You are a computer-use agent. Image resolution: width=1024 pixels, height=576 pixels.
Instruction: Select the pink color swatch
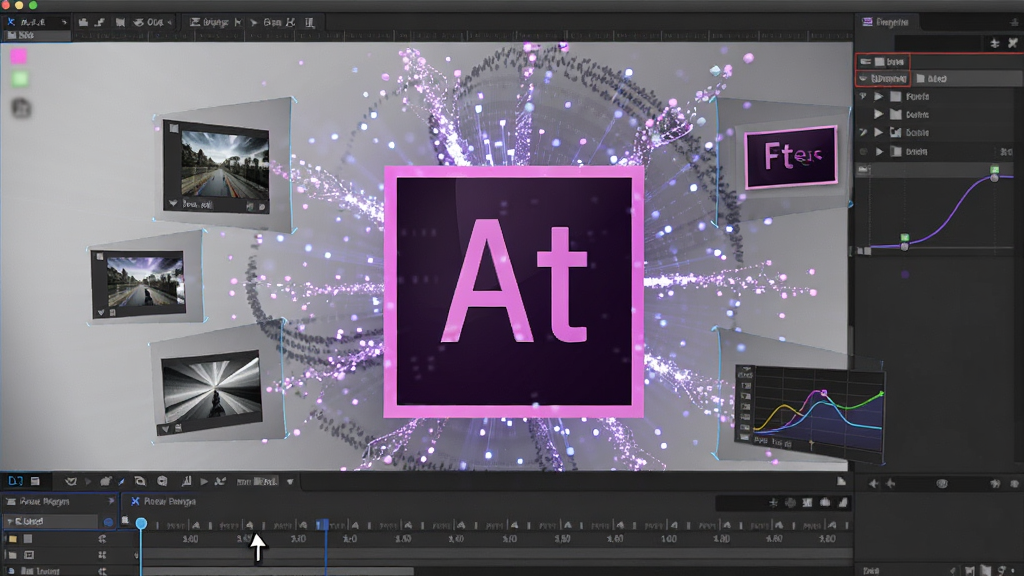[x=18, y=57]
